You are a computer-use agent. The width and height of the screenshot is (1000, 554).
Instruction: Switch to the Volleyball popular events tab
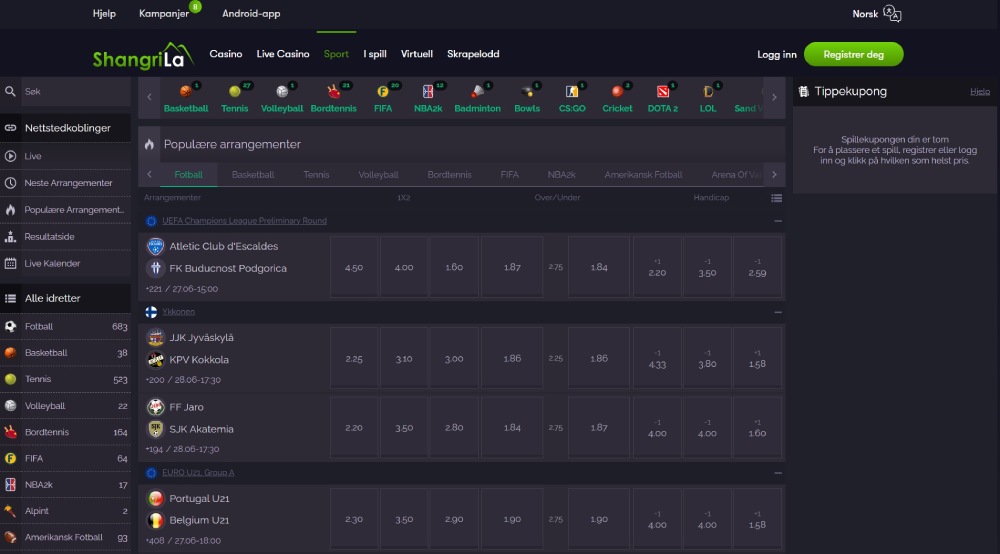pos(378,174)
